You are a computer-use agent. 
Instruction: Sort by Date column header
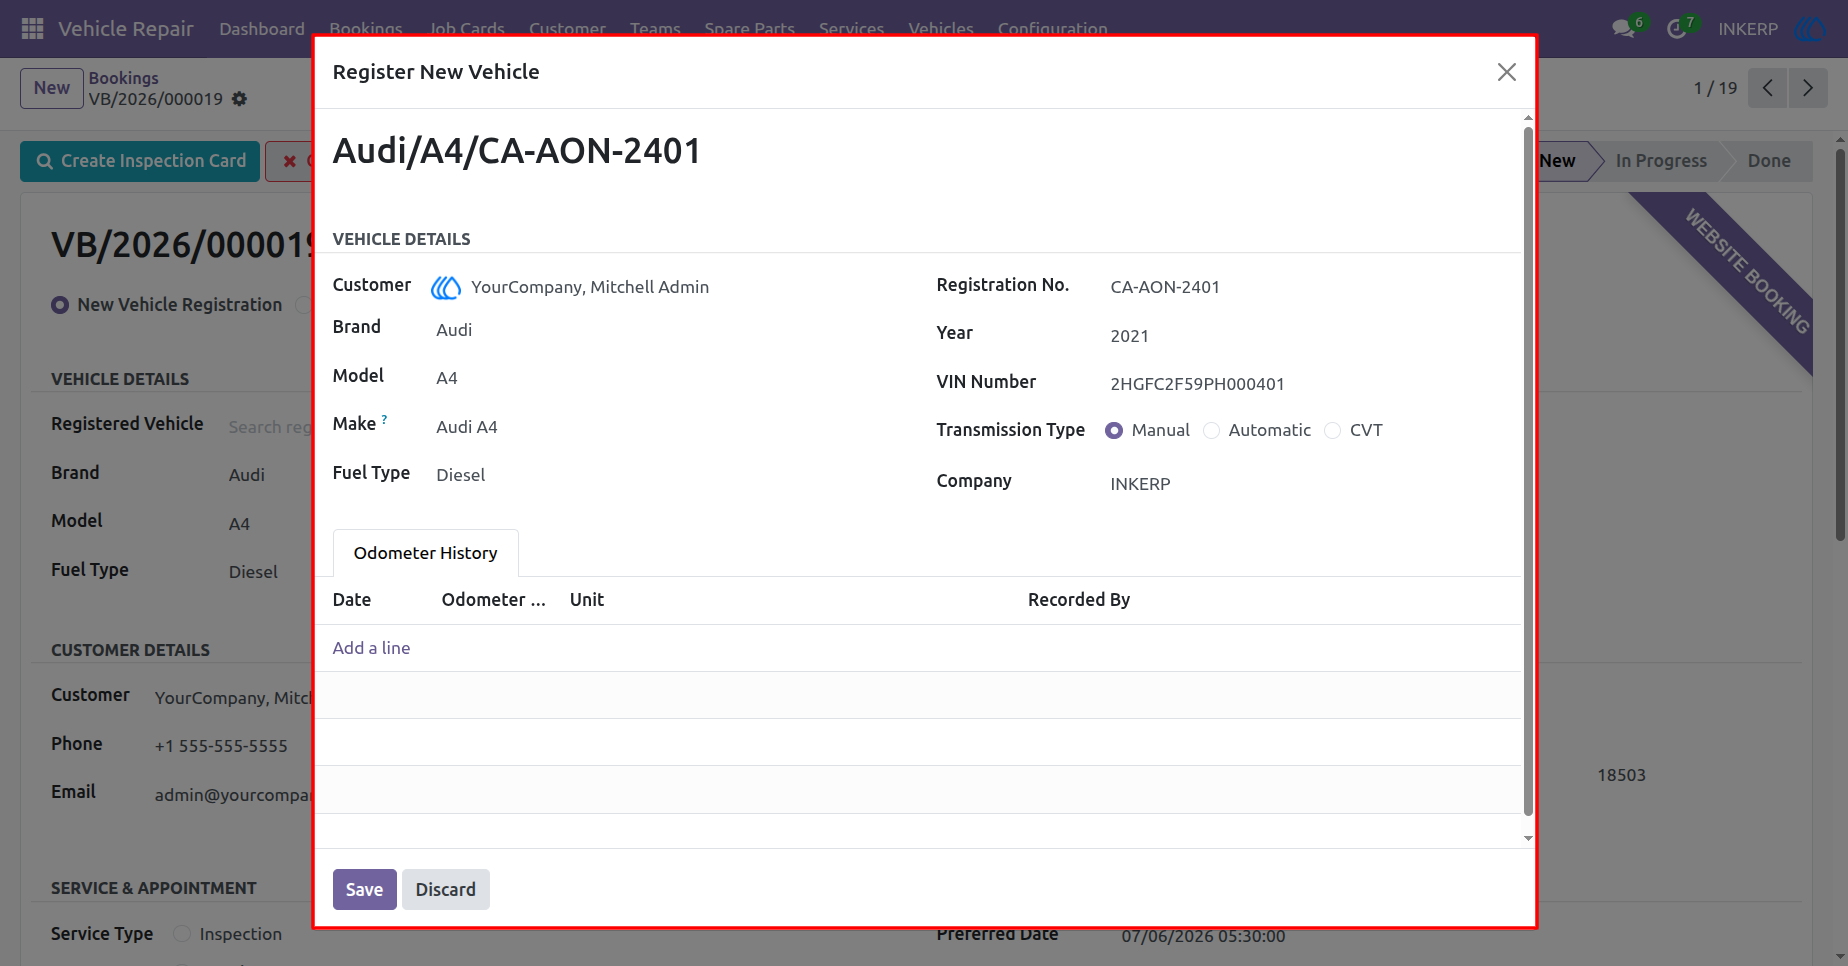point(352,600)
